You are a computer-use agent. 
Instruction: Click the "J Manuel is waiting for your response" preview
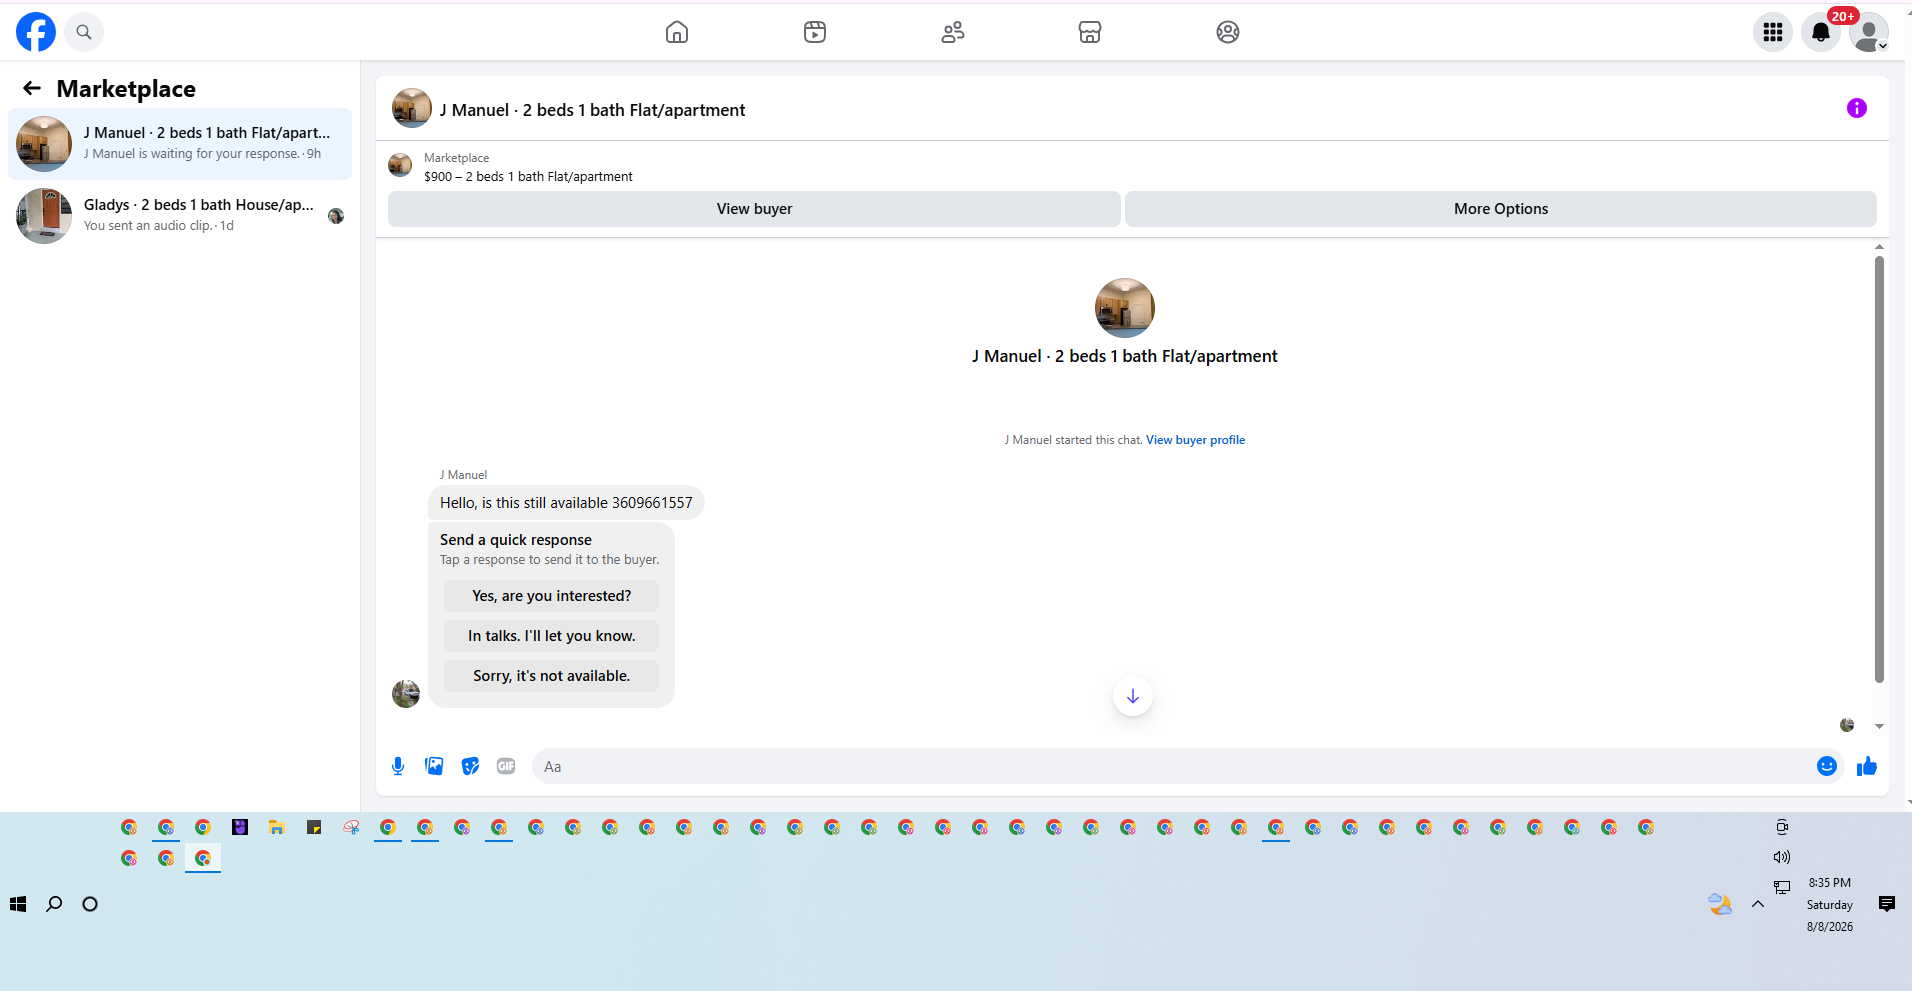coord(192,154)
